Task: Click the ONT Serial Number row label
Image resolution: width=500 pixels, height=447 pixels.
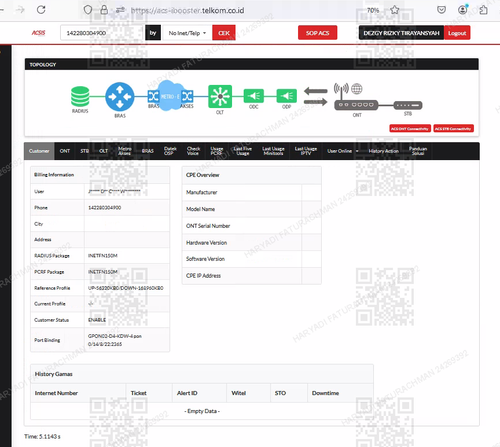Action: pos(208,226)
